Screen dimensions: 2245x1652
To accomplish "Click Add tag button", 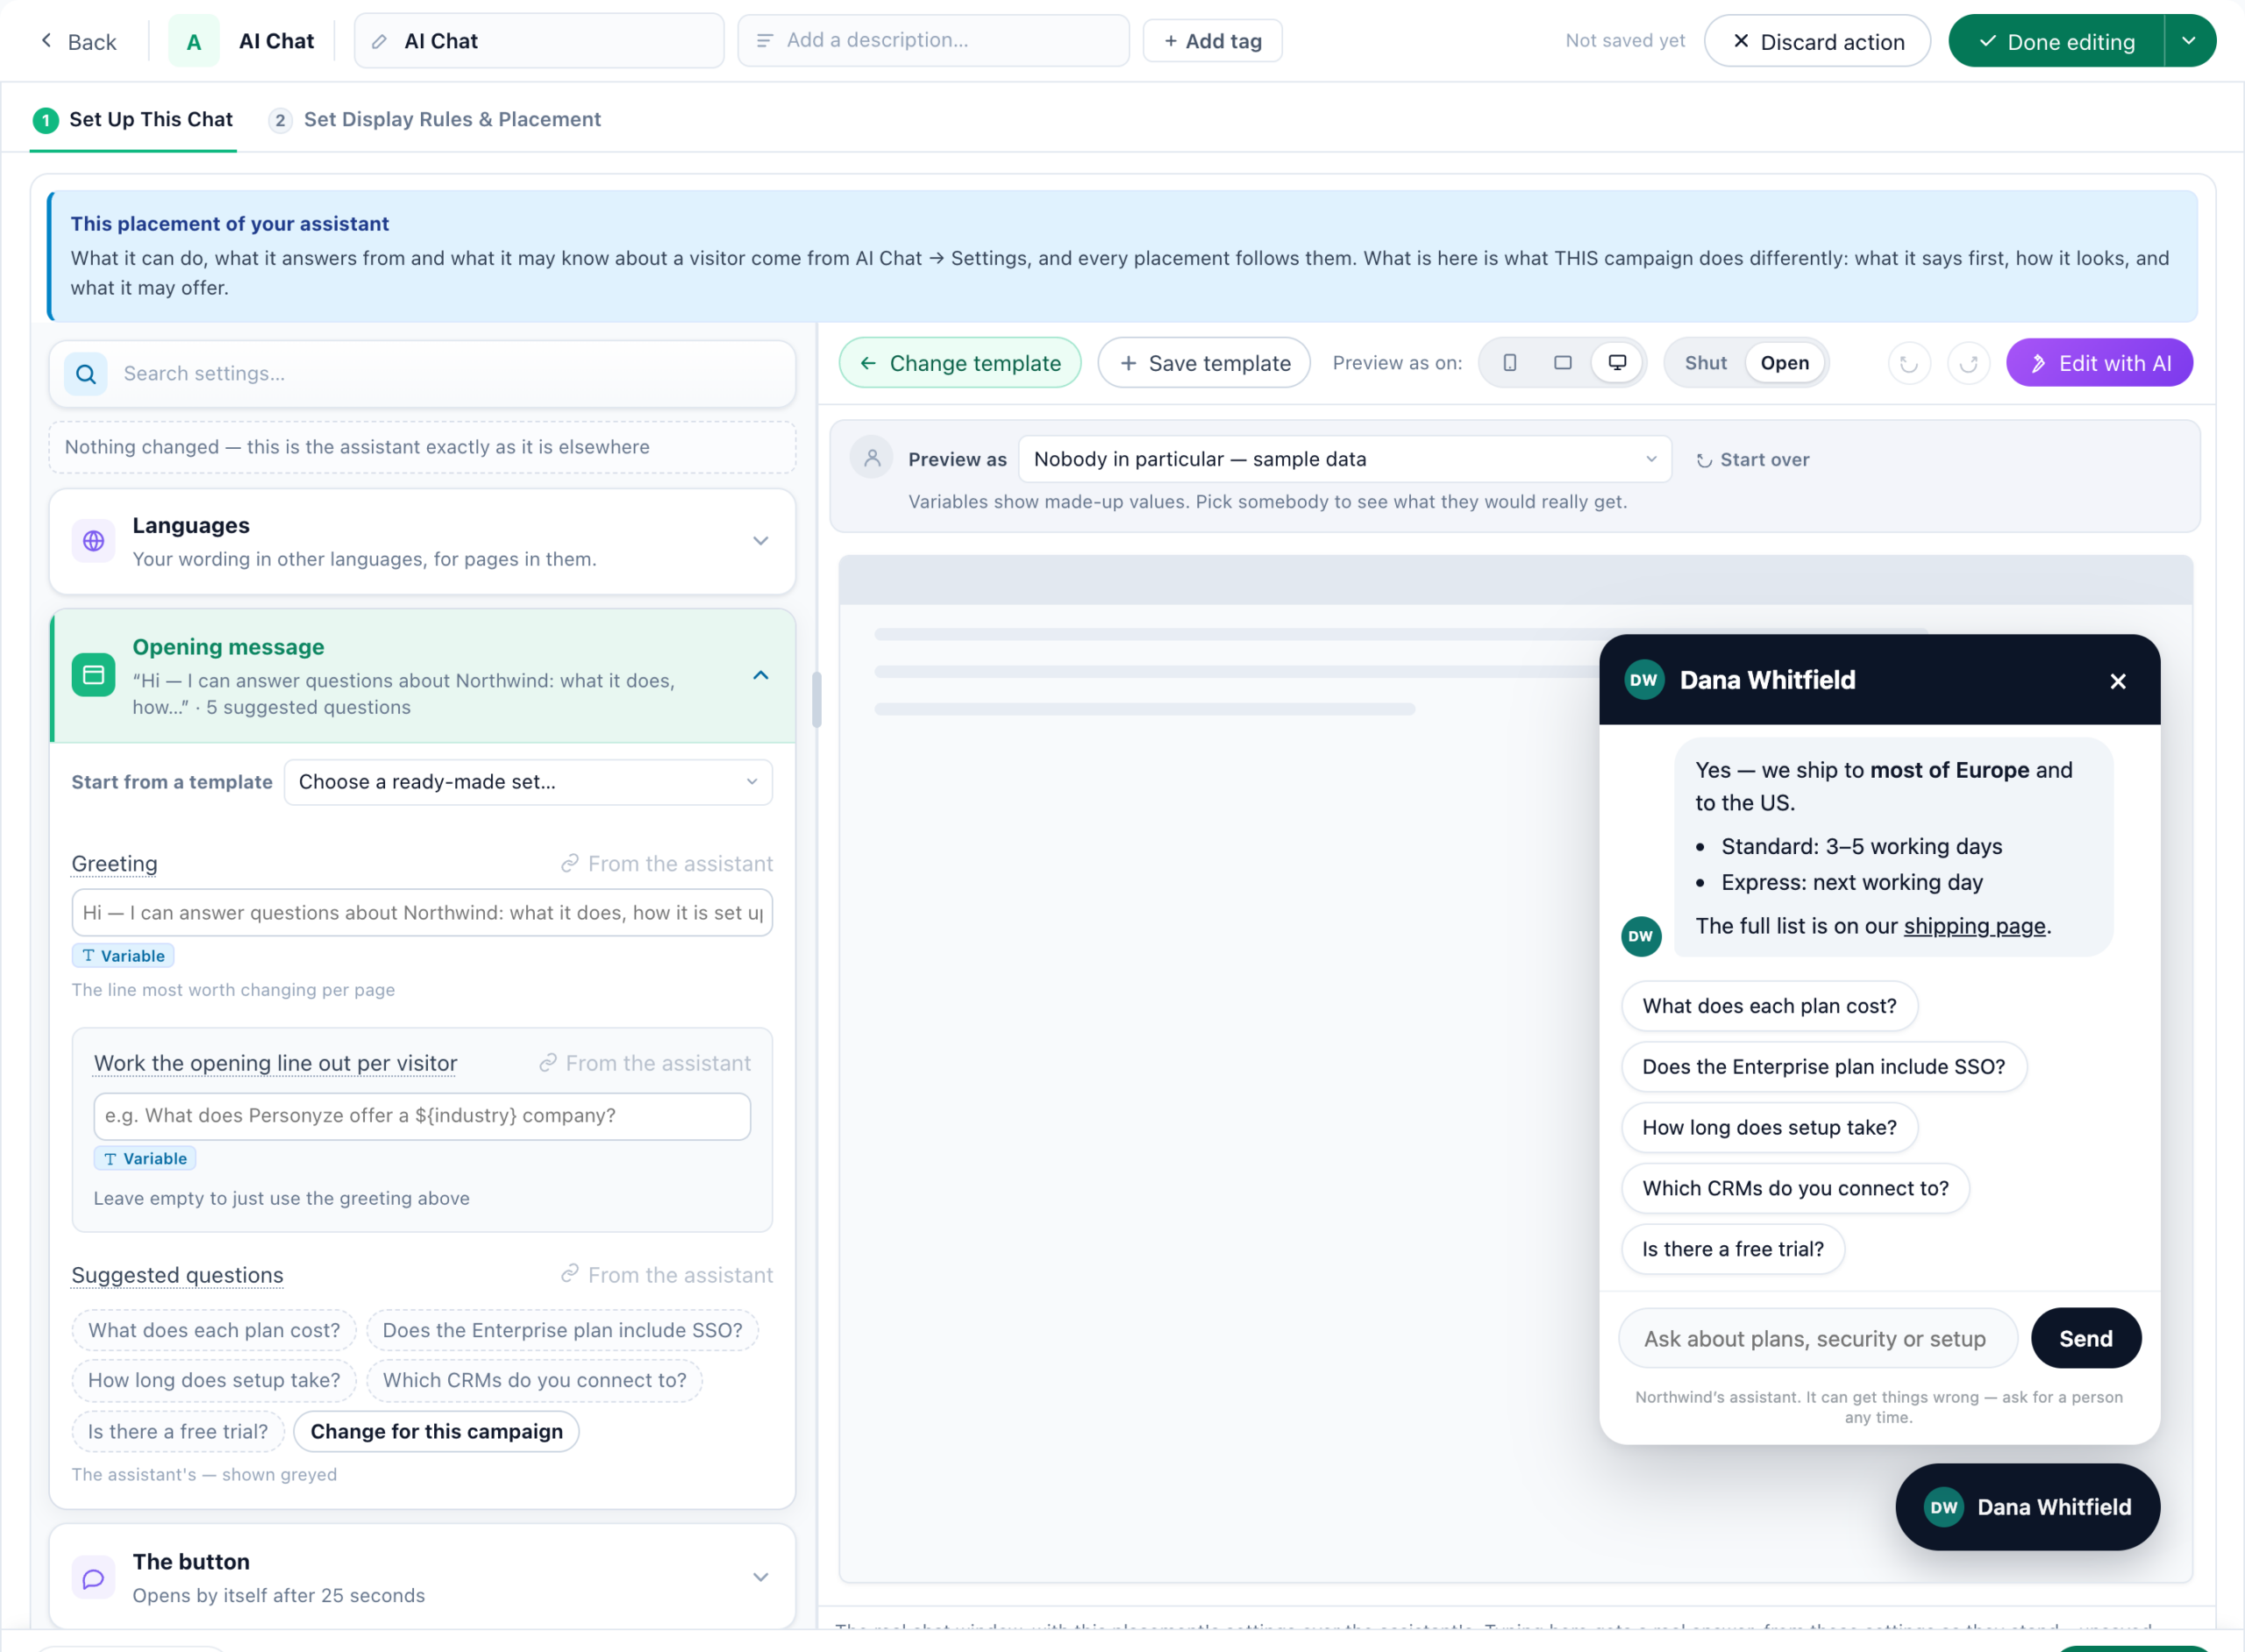I will tap(1212, 41).
